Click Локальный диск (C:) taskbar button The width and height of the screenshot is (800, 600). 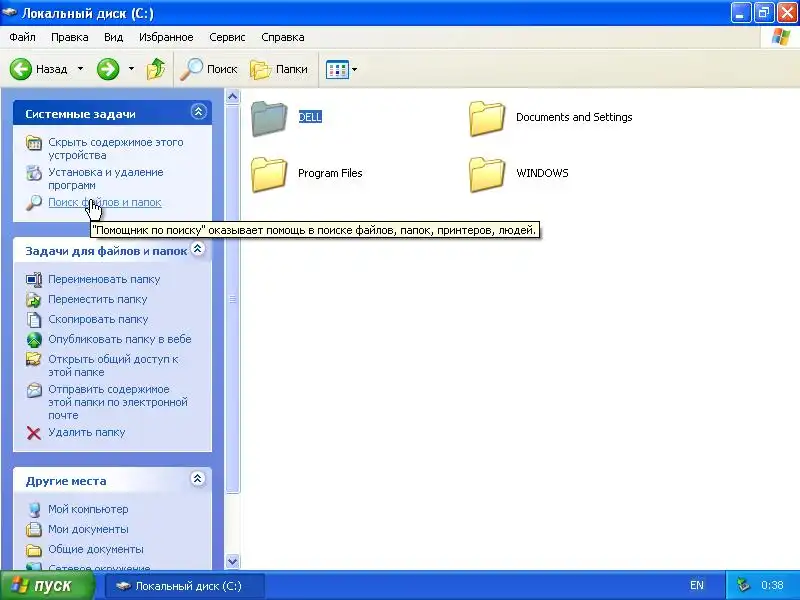(185, 586)
